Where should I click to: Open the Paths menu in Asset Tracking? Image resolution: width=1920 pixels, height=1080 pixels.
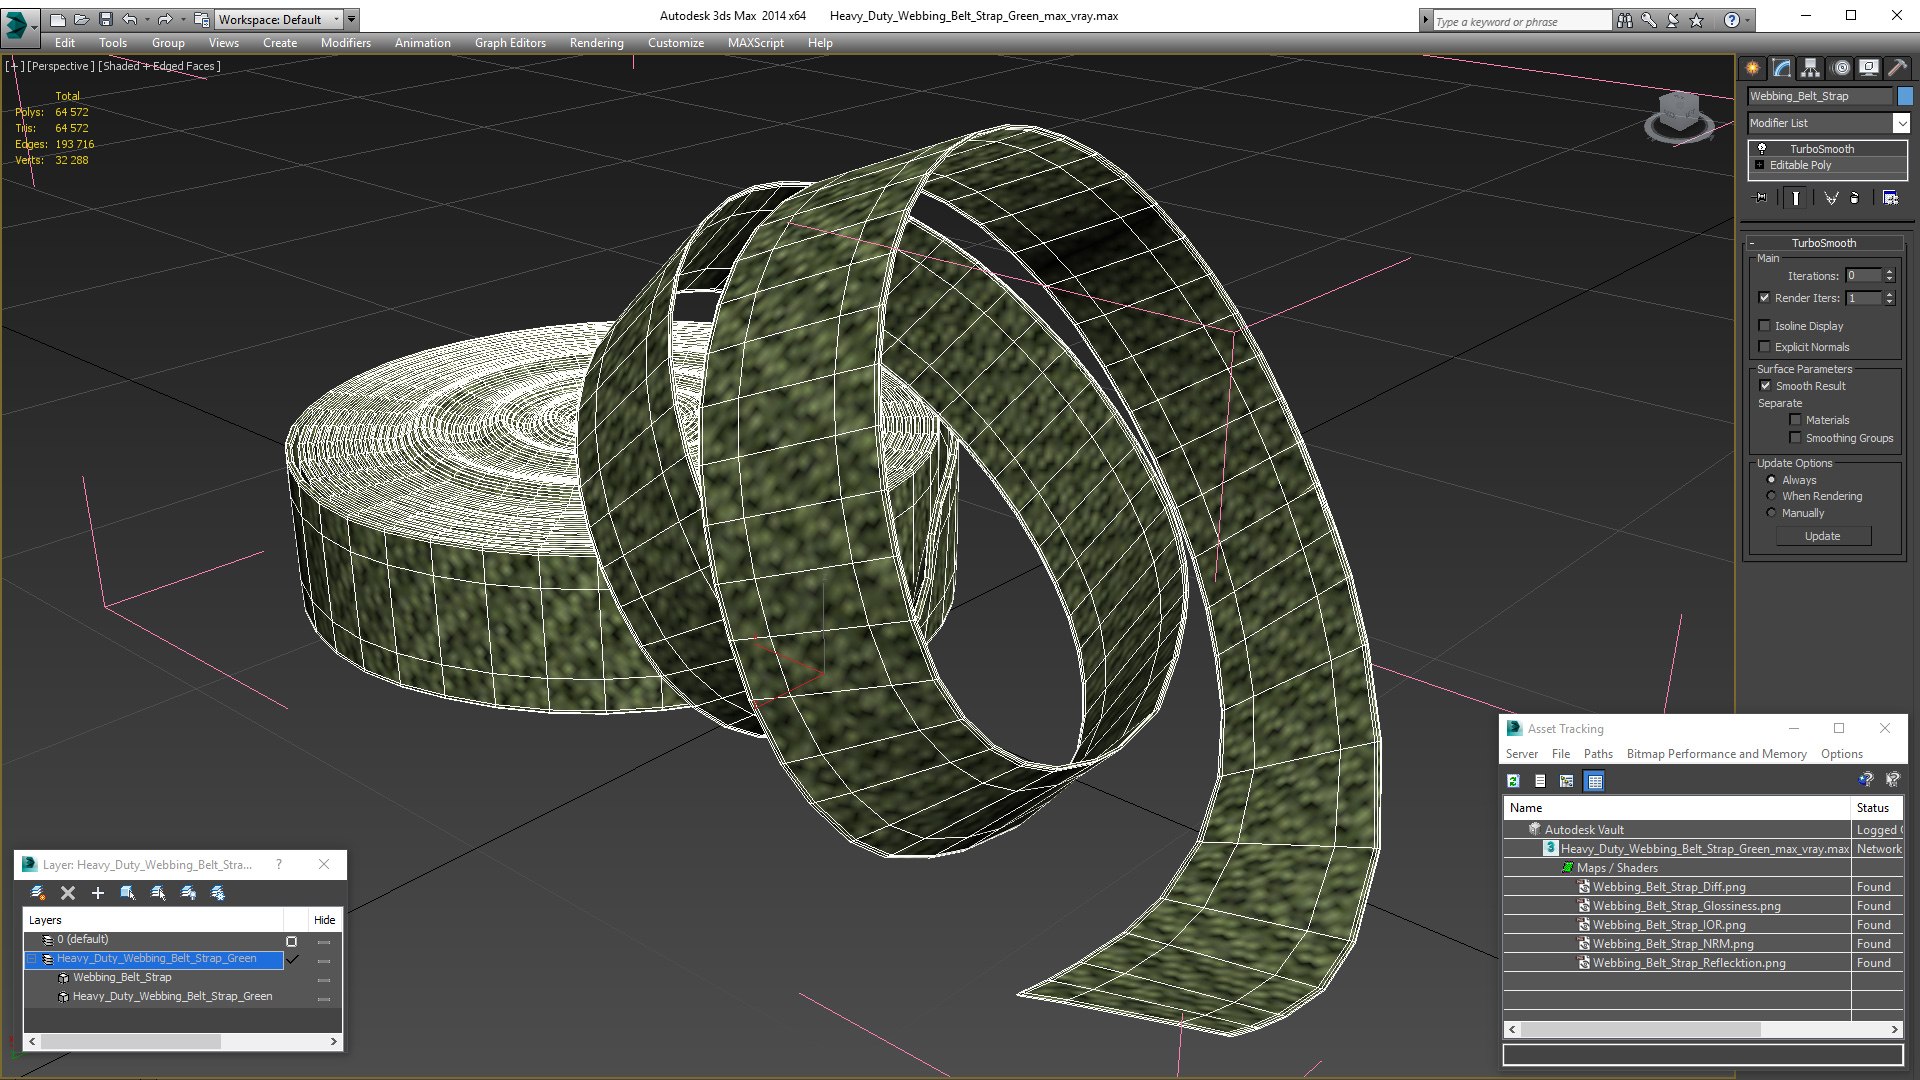pyautogui.click(x=1597, y=754)
